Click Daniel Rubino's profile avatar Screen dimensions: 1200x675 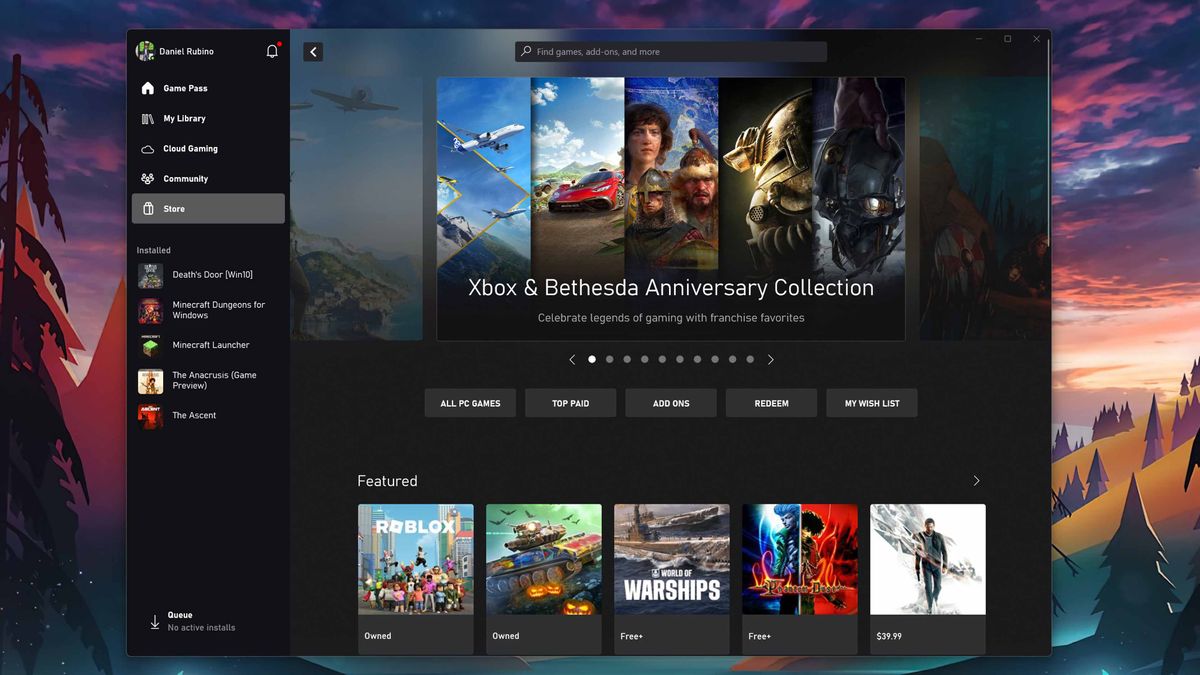coord(146,50)
